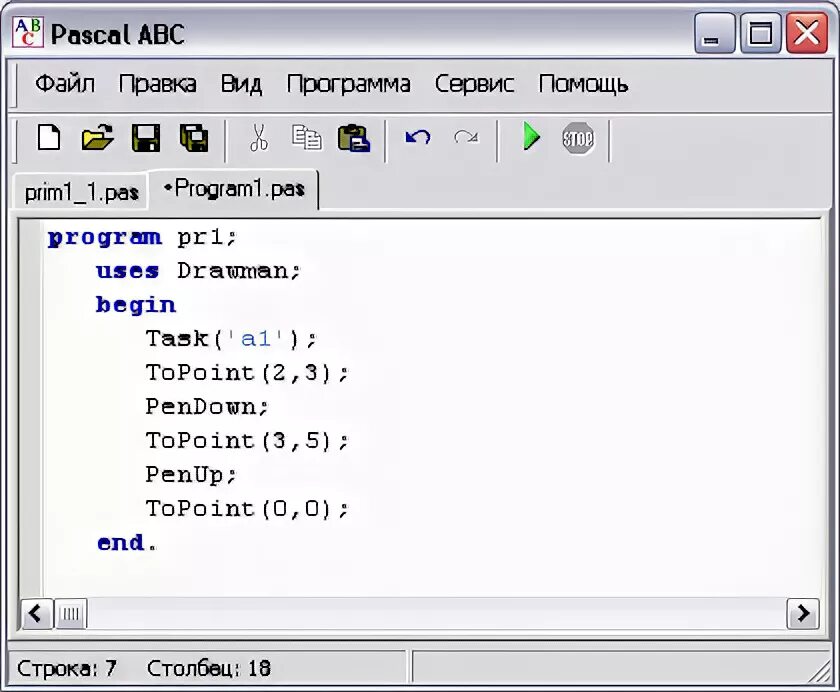Open the Правка menu
The height and width of the screenshot is (692, 840).
158,84
